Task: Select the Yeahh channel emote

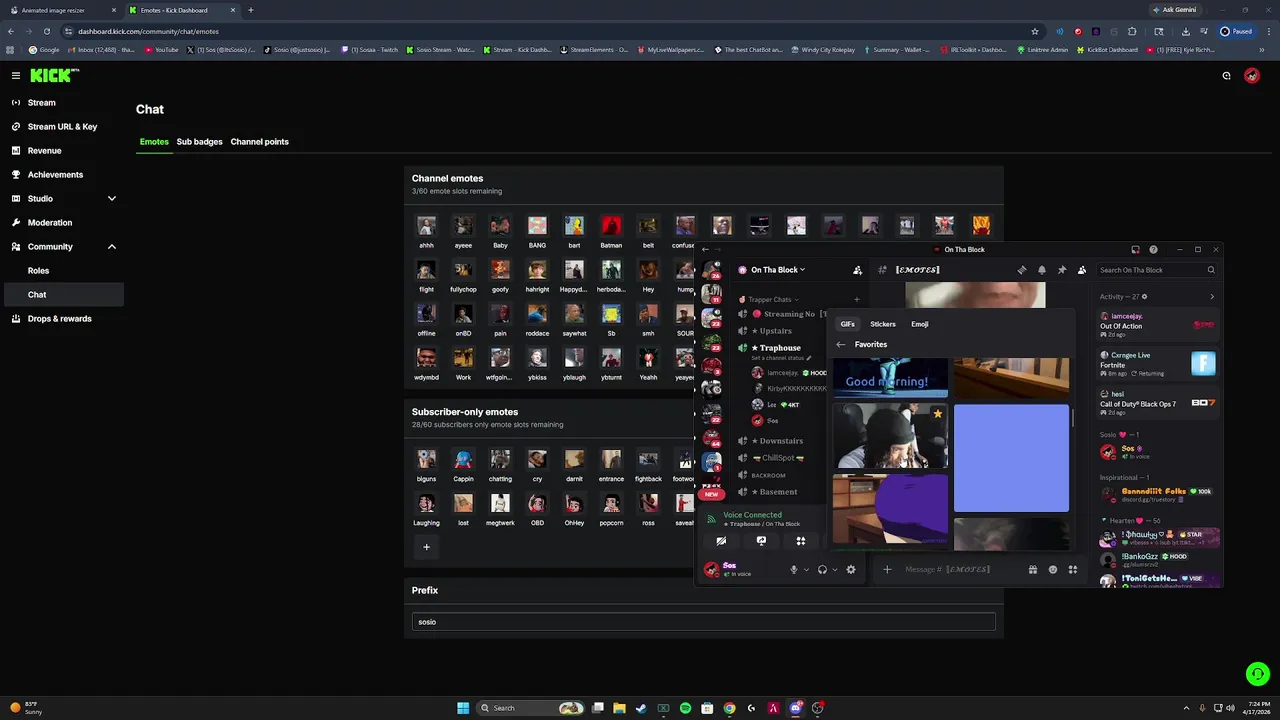Action: 648,358
